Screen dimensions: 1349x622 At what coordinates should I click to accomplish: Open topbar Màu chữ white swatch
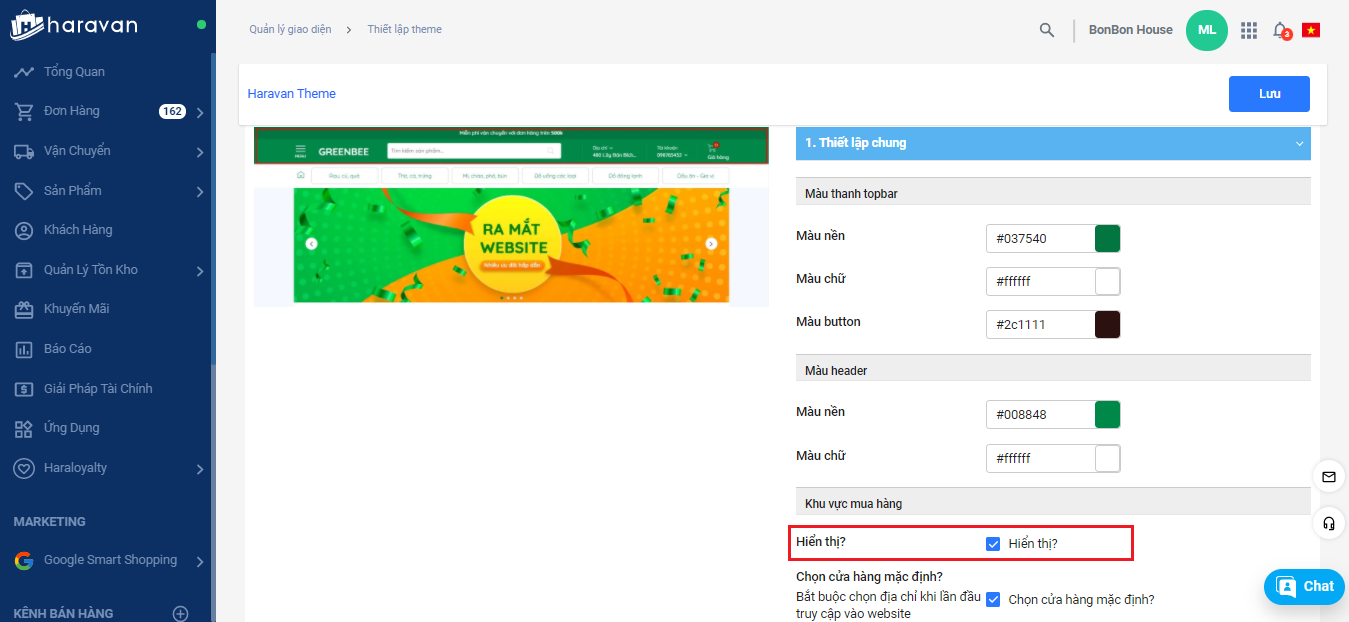(x=1107, y=282)
